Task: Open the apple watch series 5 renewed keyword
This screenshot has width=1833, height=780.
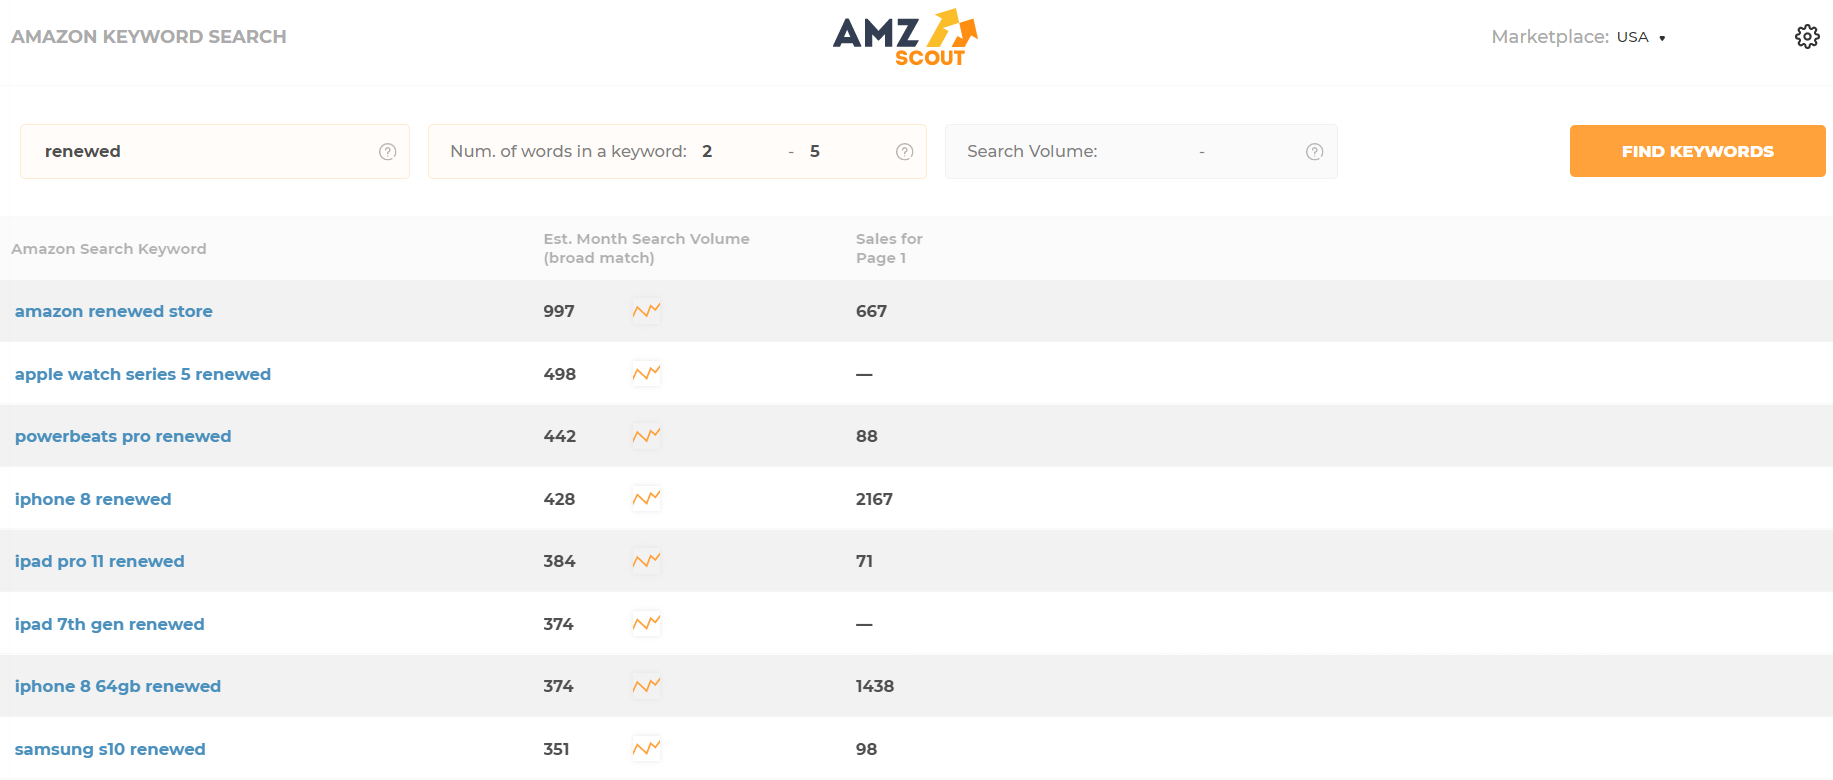Action: pos(143,373)
